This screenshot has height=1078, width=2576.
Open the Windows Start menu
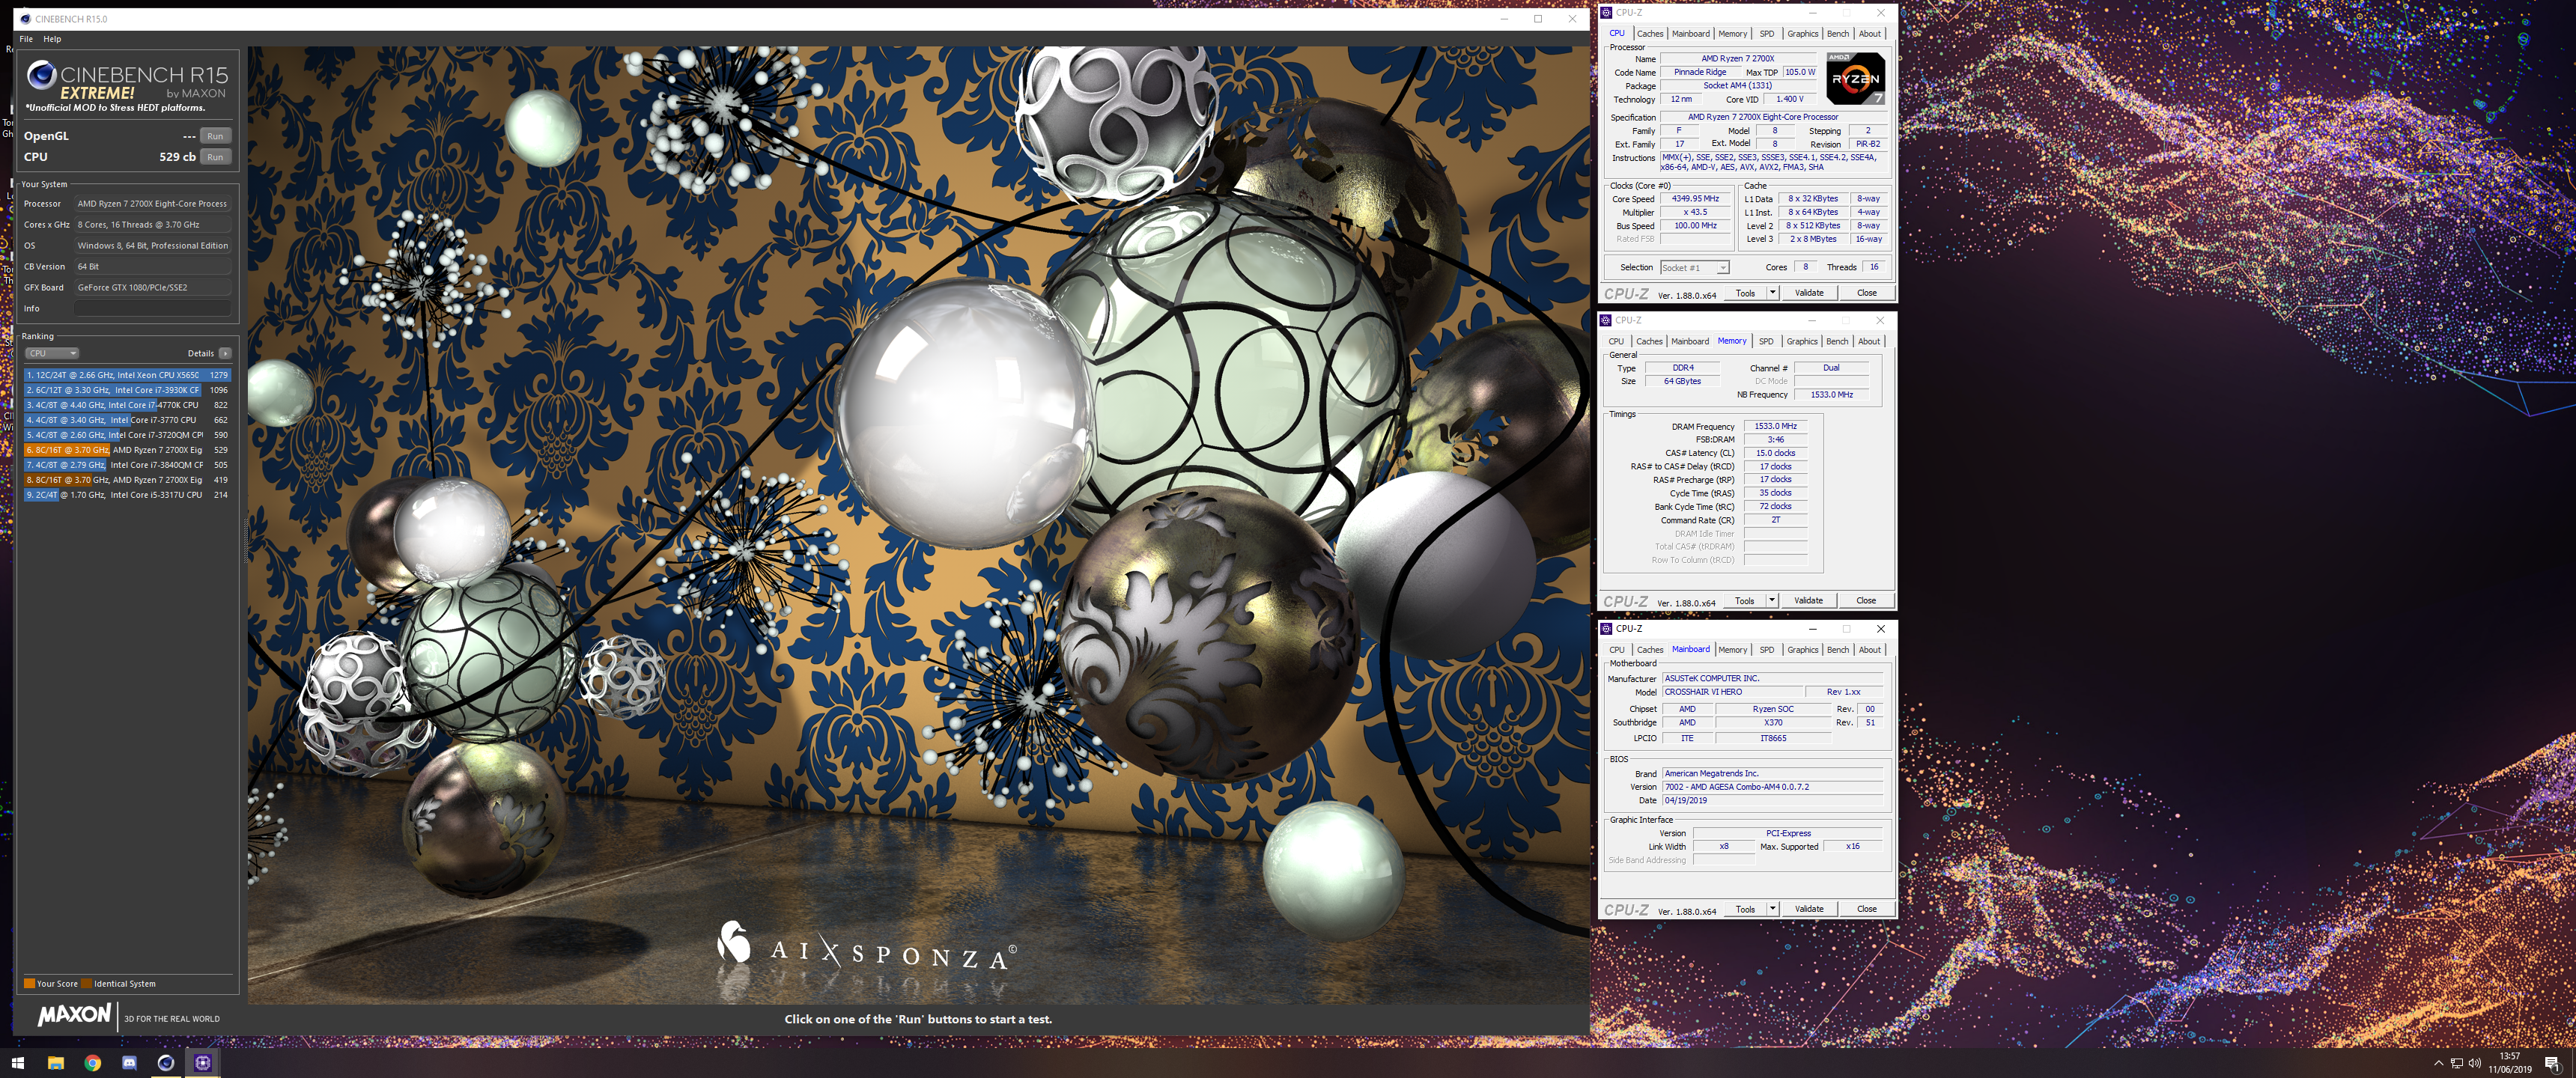pyautogui.click(x=18, y=1063)
